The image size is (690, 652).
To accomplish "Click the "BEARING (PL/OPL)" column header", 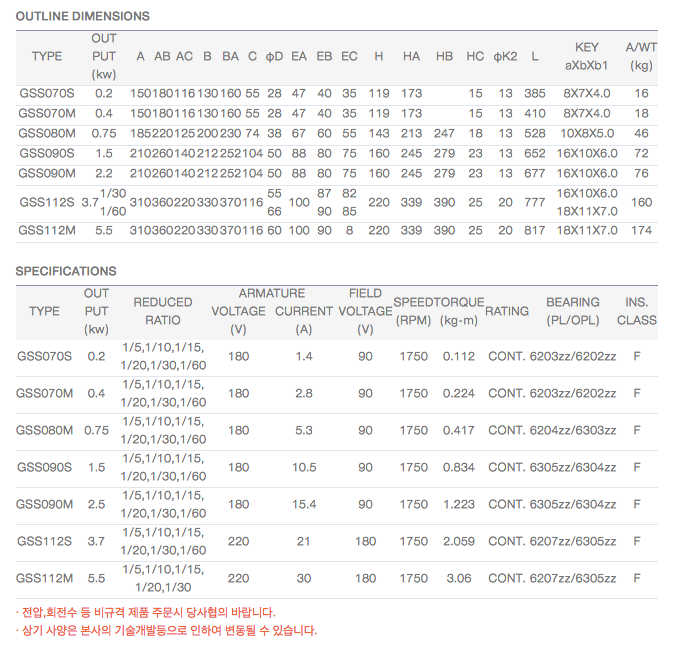I will 573,311.
